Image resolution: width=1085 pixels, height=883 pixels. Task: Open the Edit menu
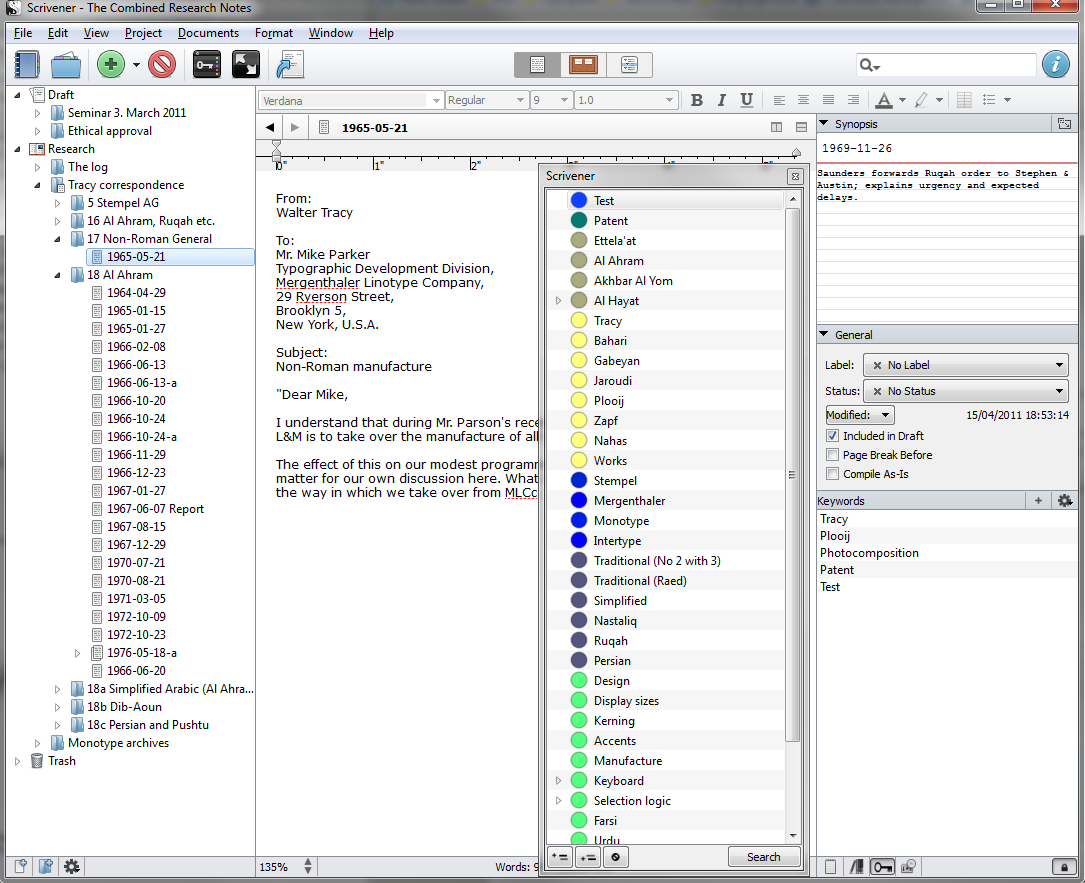click(x=57, y=33)
